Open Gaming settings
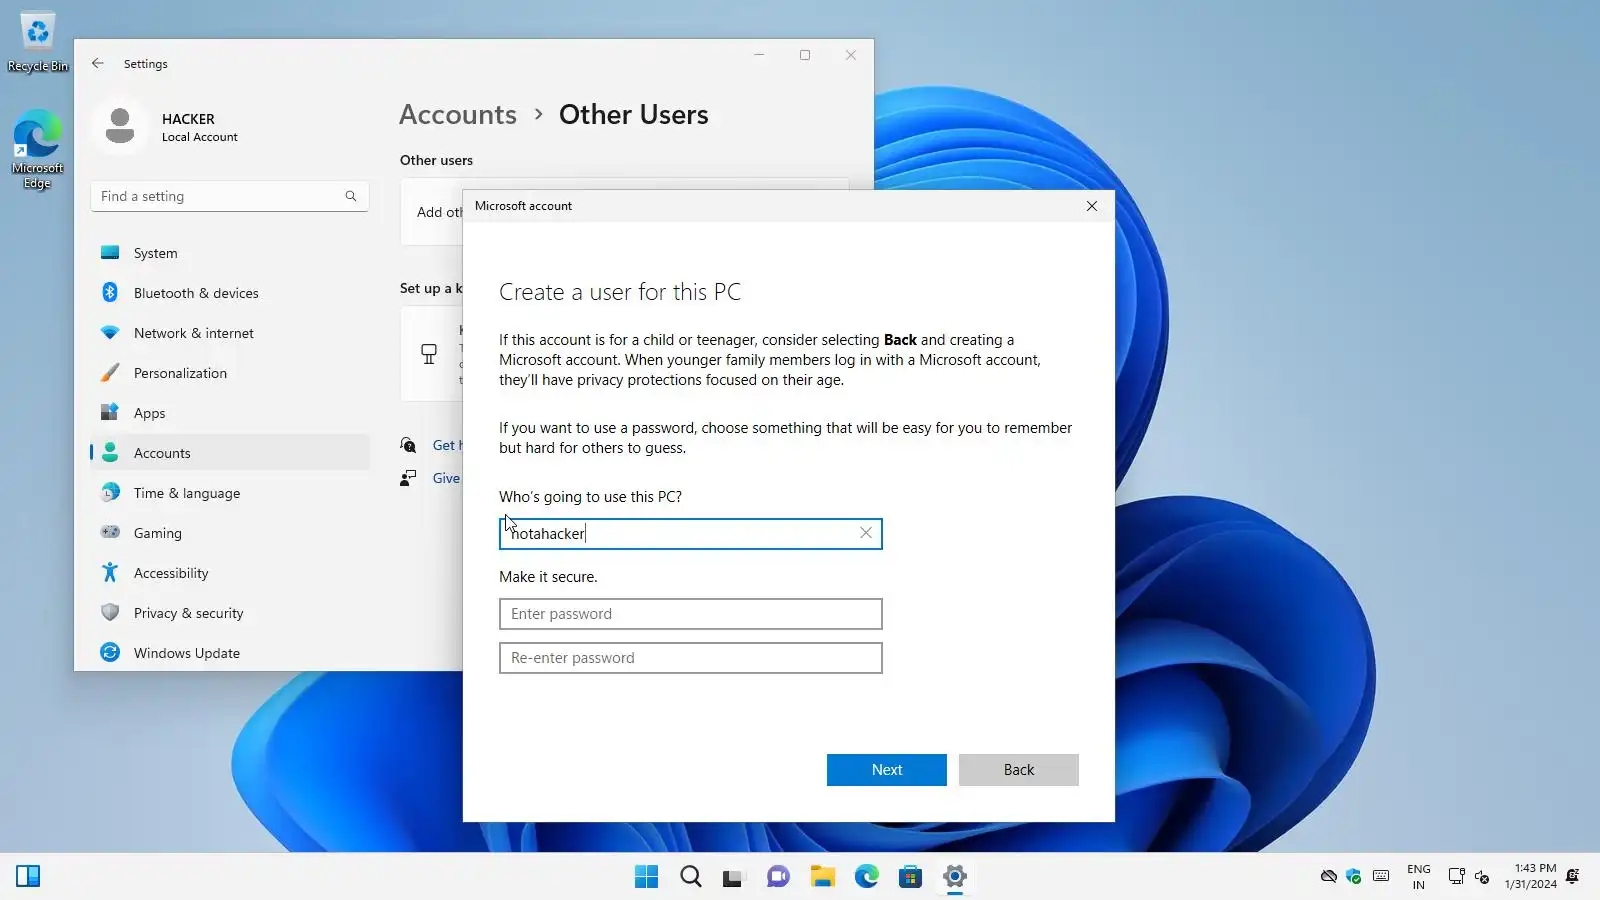The width and height of the screenshot is (1600, 900). click(x=230, y=533)
